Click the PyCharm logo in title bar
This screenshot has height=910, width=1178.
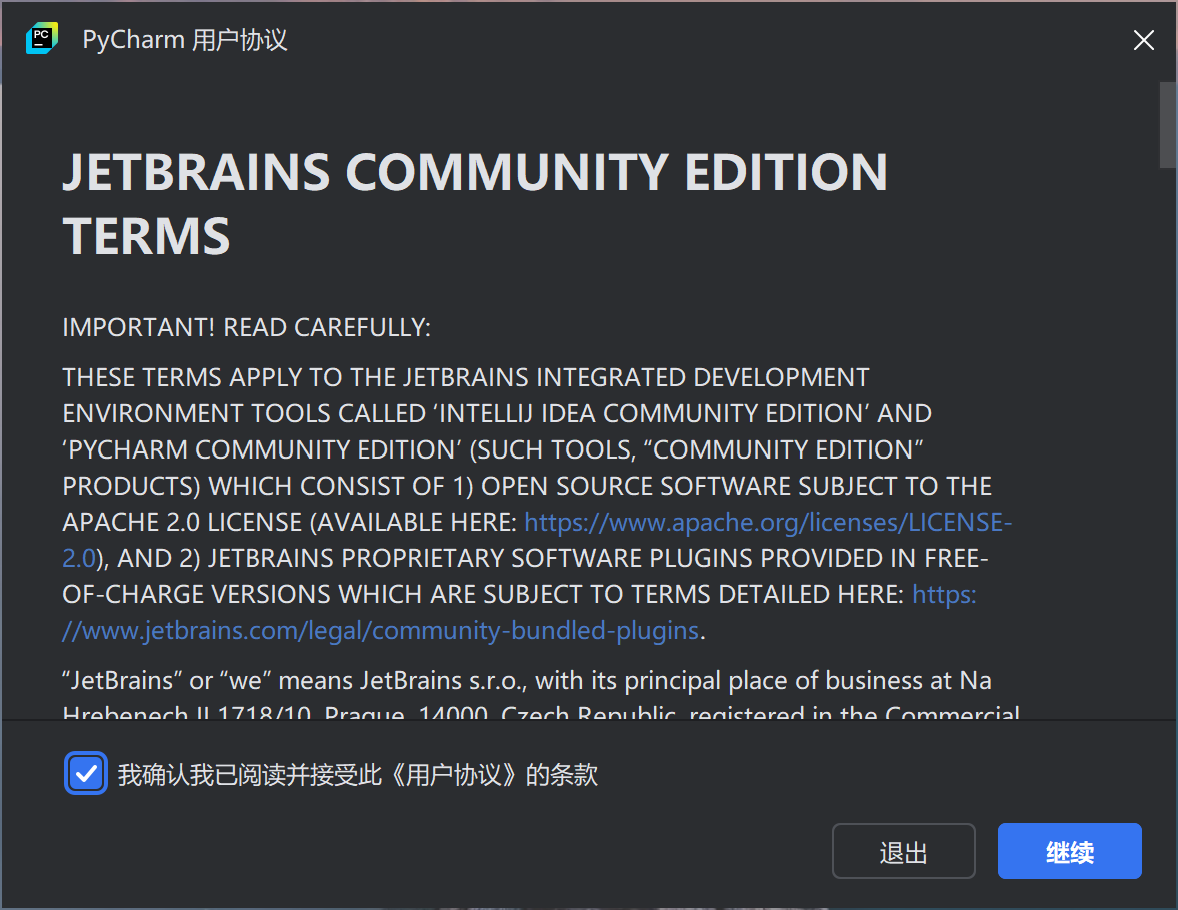click(x=42, y=39)
